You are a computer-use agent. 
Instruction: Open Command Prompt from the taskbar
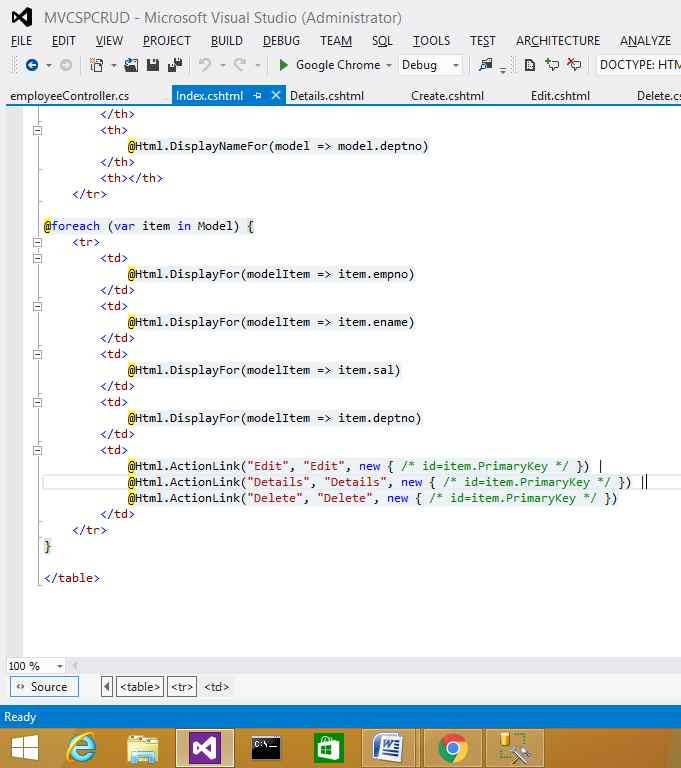266,747
